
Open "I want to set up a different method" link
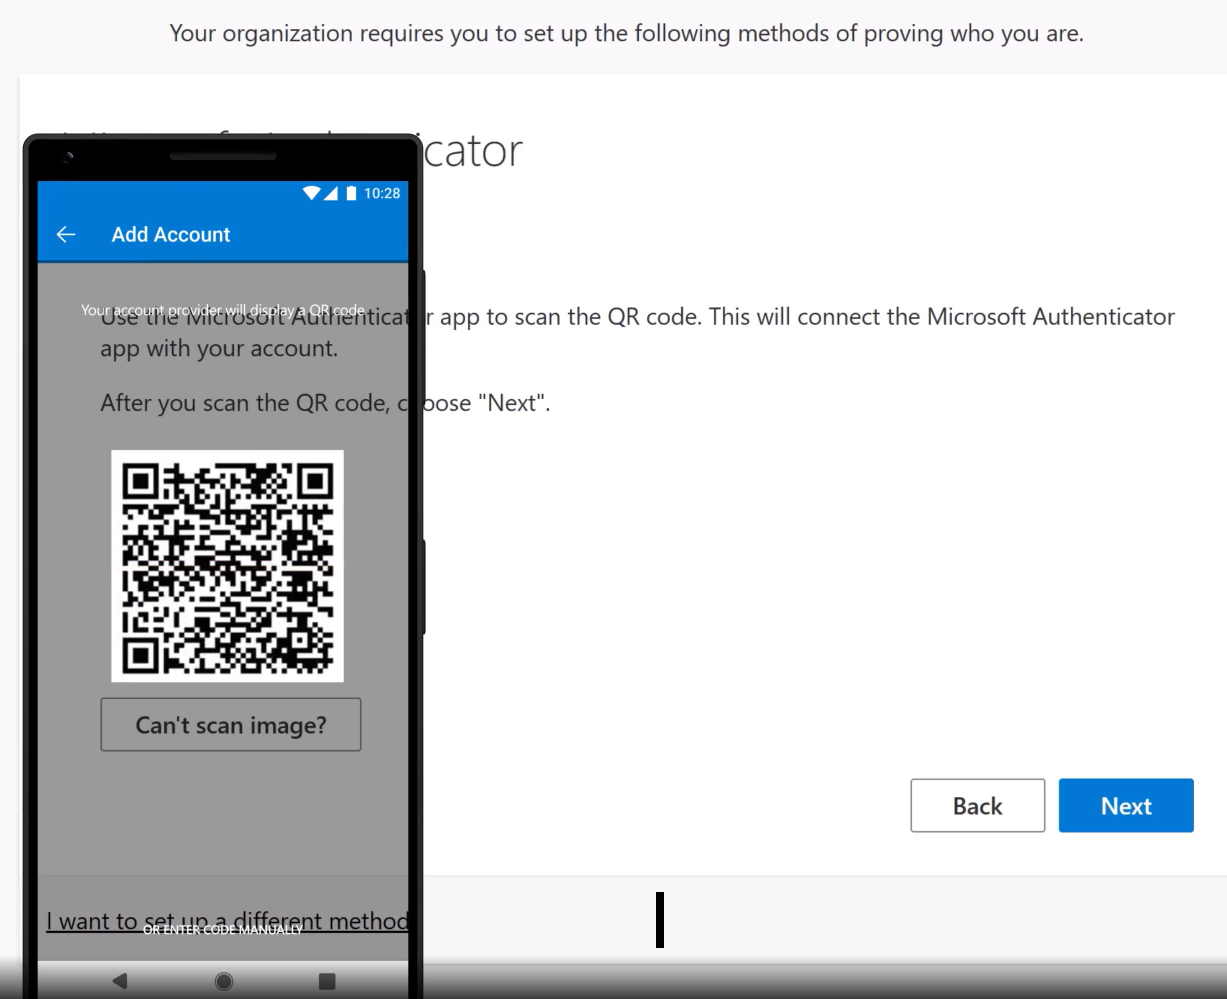227,920
